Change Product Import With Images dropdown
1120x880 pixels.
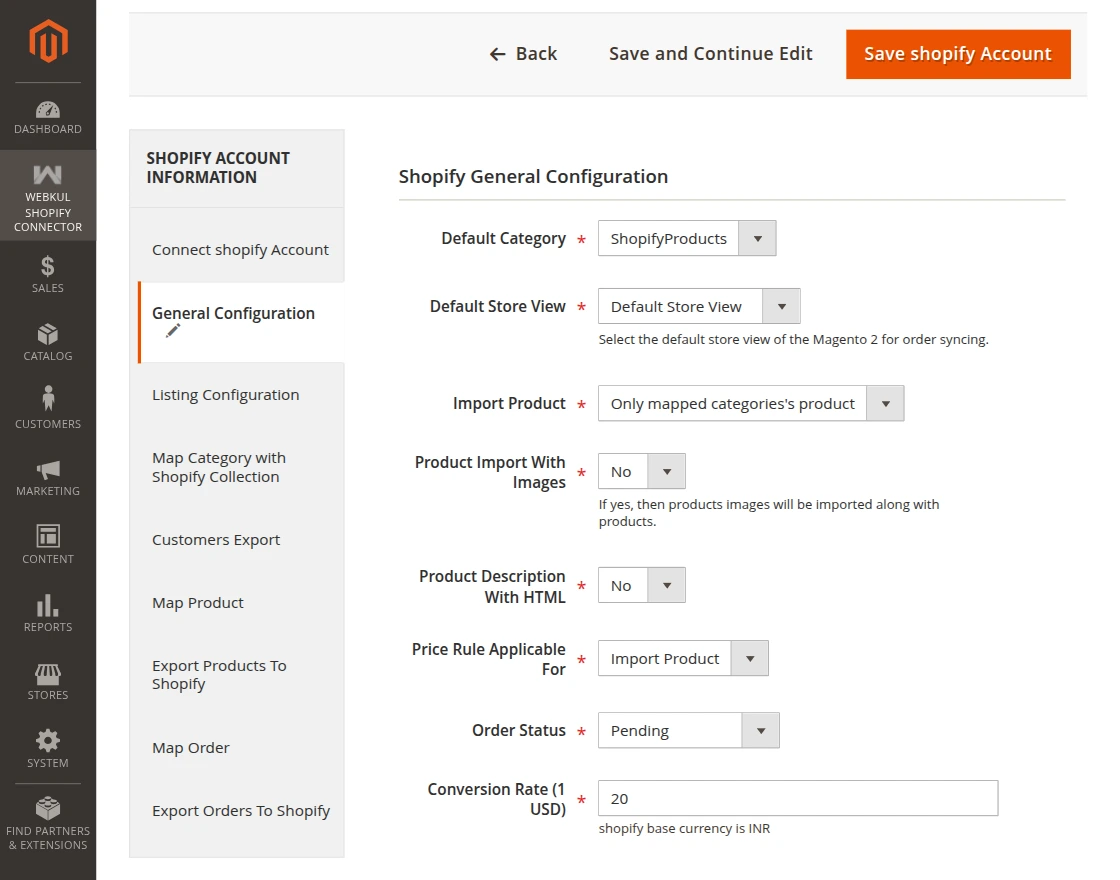(x=667, y=471)
